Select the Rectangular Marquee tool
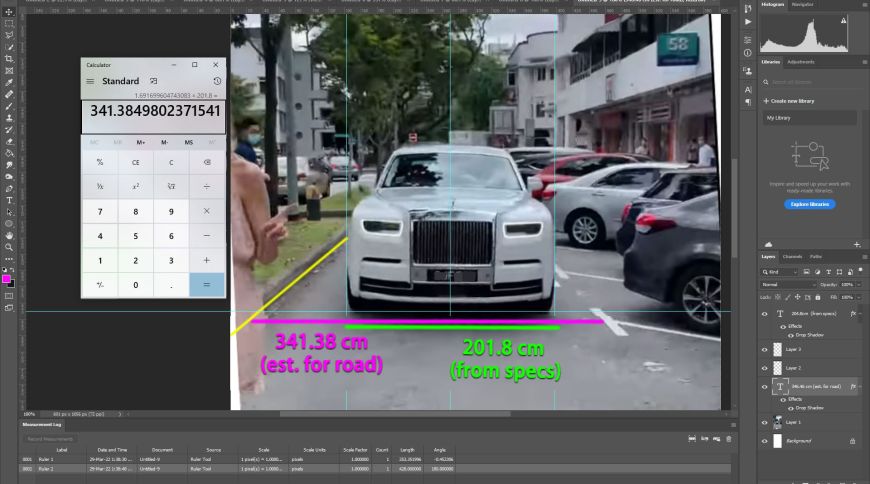 pyautogui.click(x=9, y=24)
